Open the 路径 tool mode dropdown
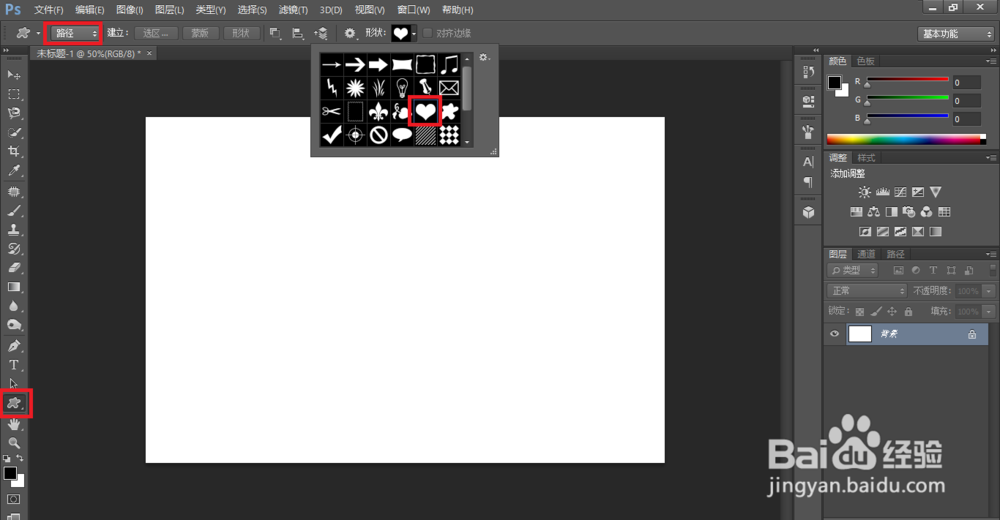 [x=75, y=33]
